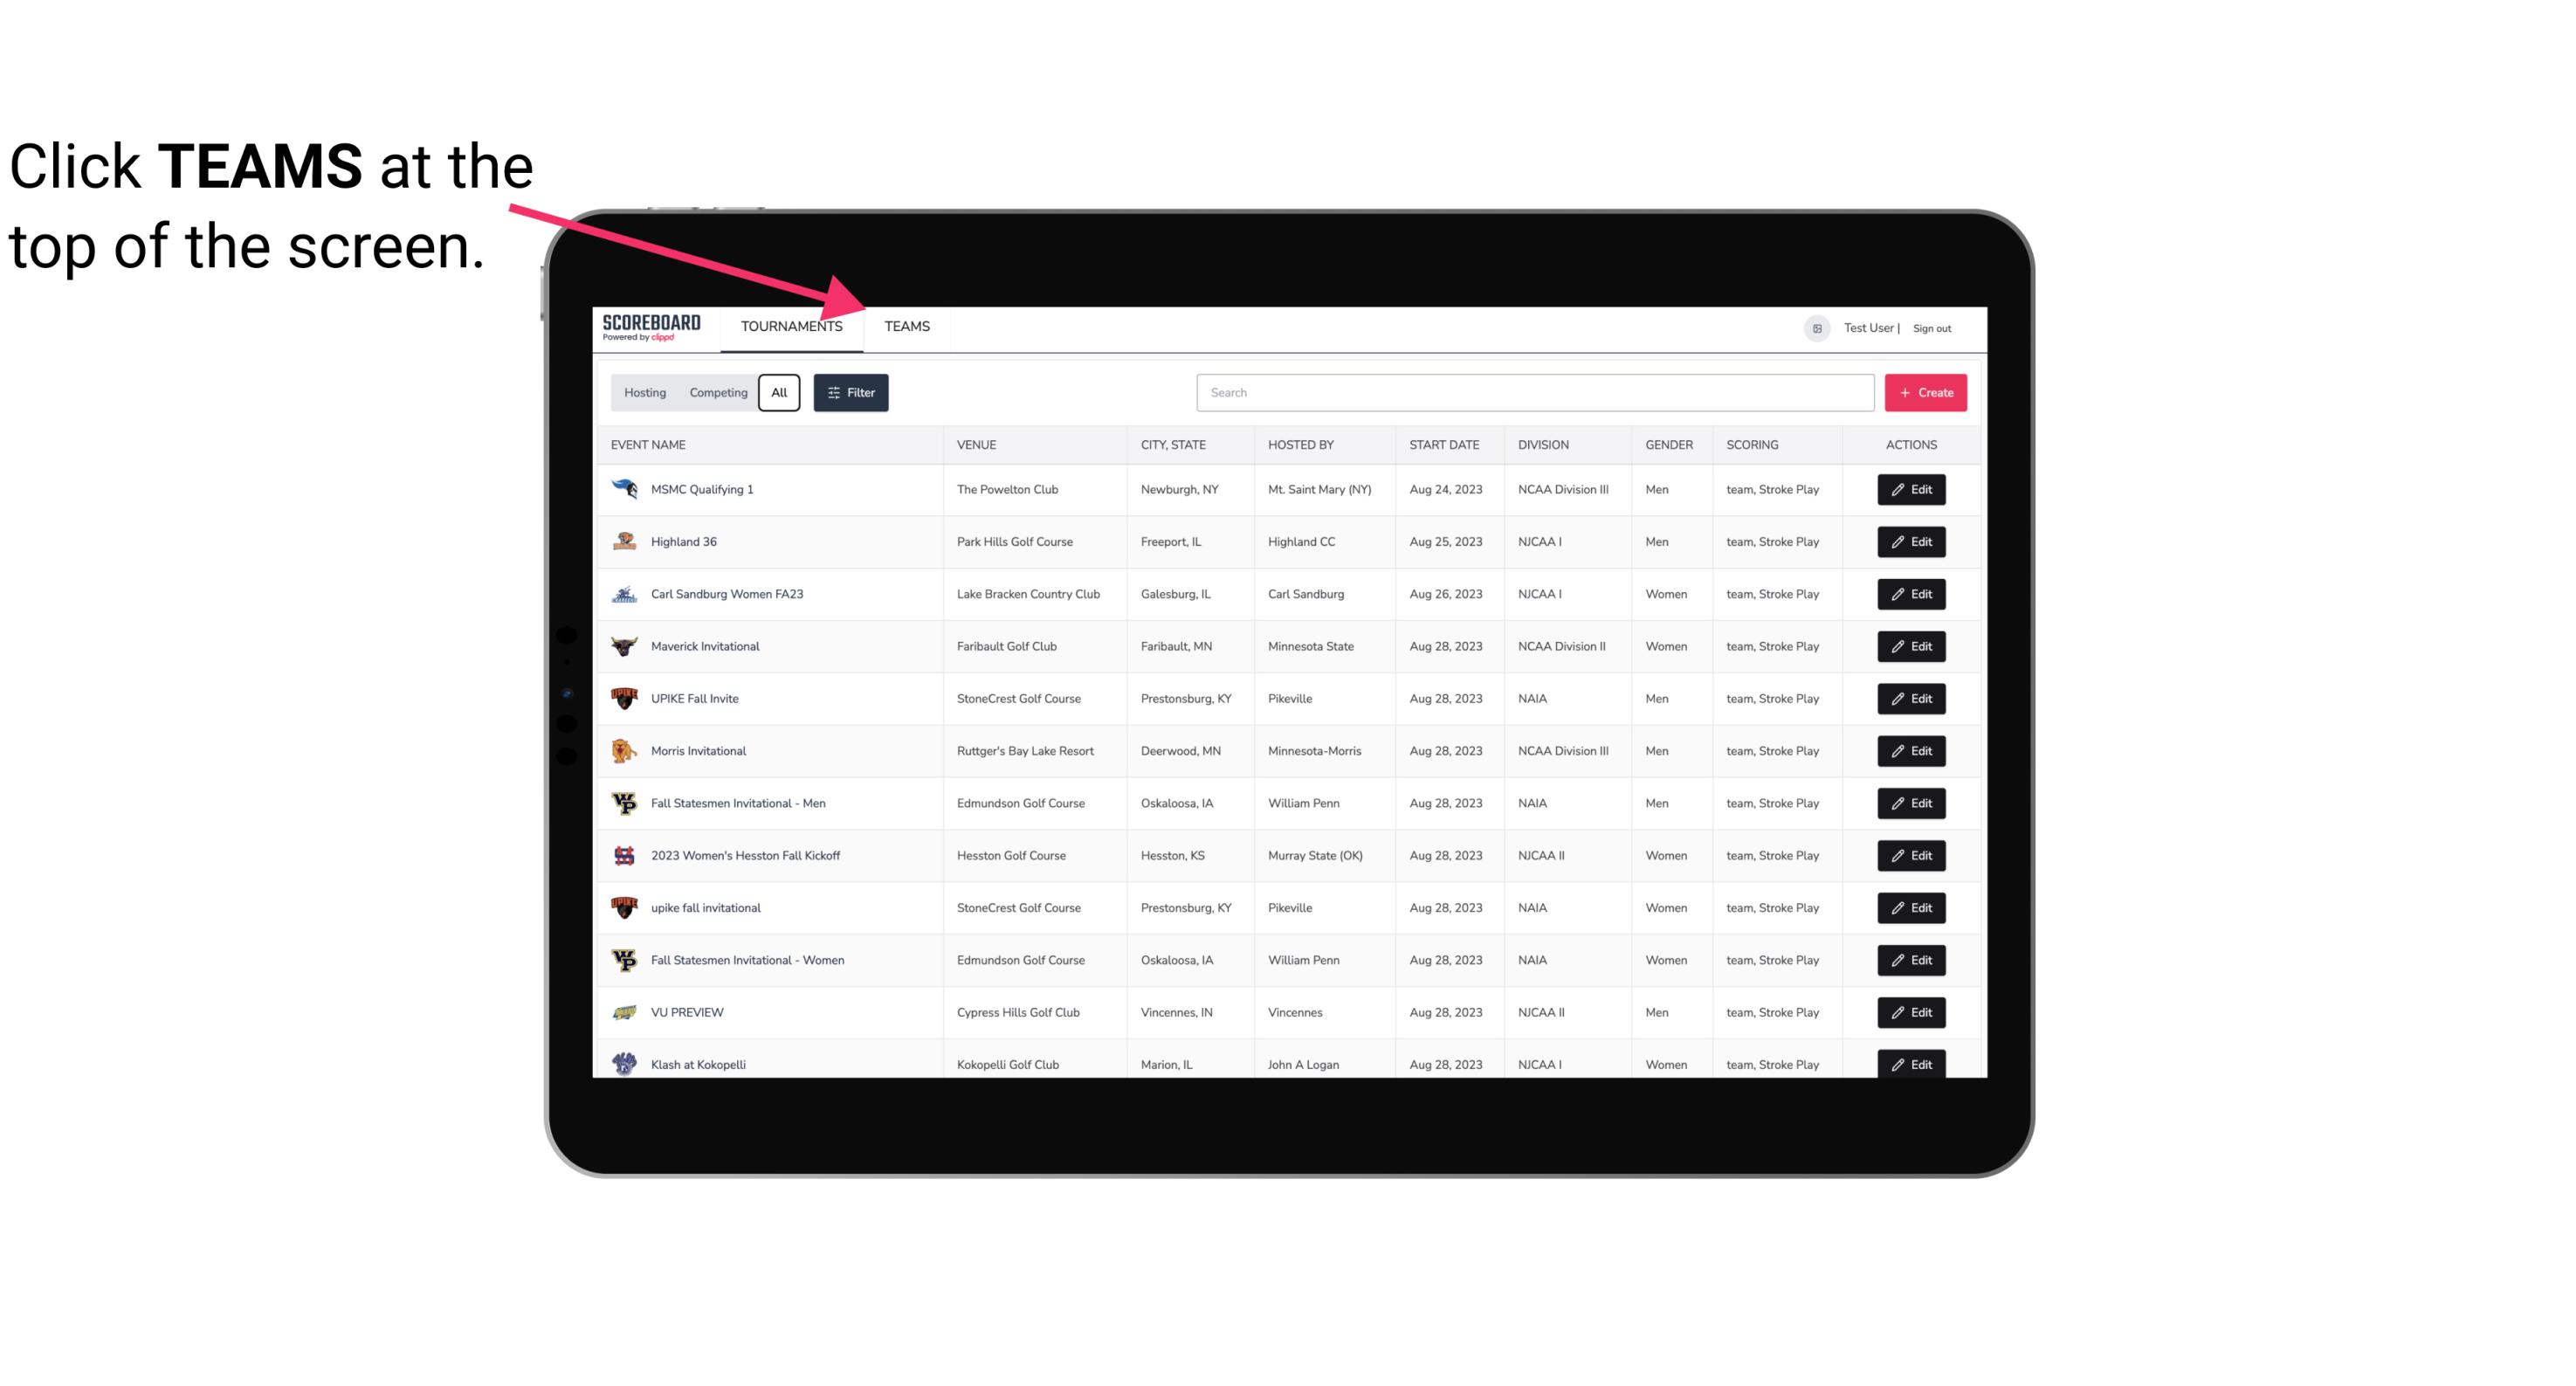Toggle the Hosting filter button
The width and height of the screenshot is (2576, 1386).
point(644,393)
